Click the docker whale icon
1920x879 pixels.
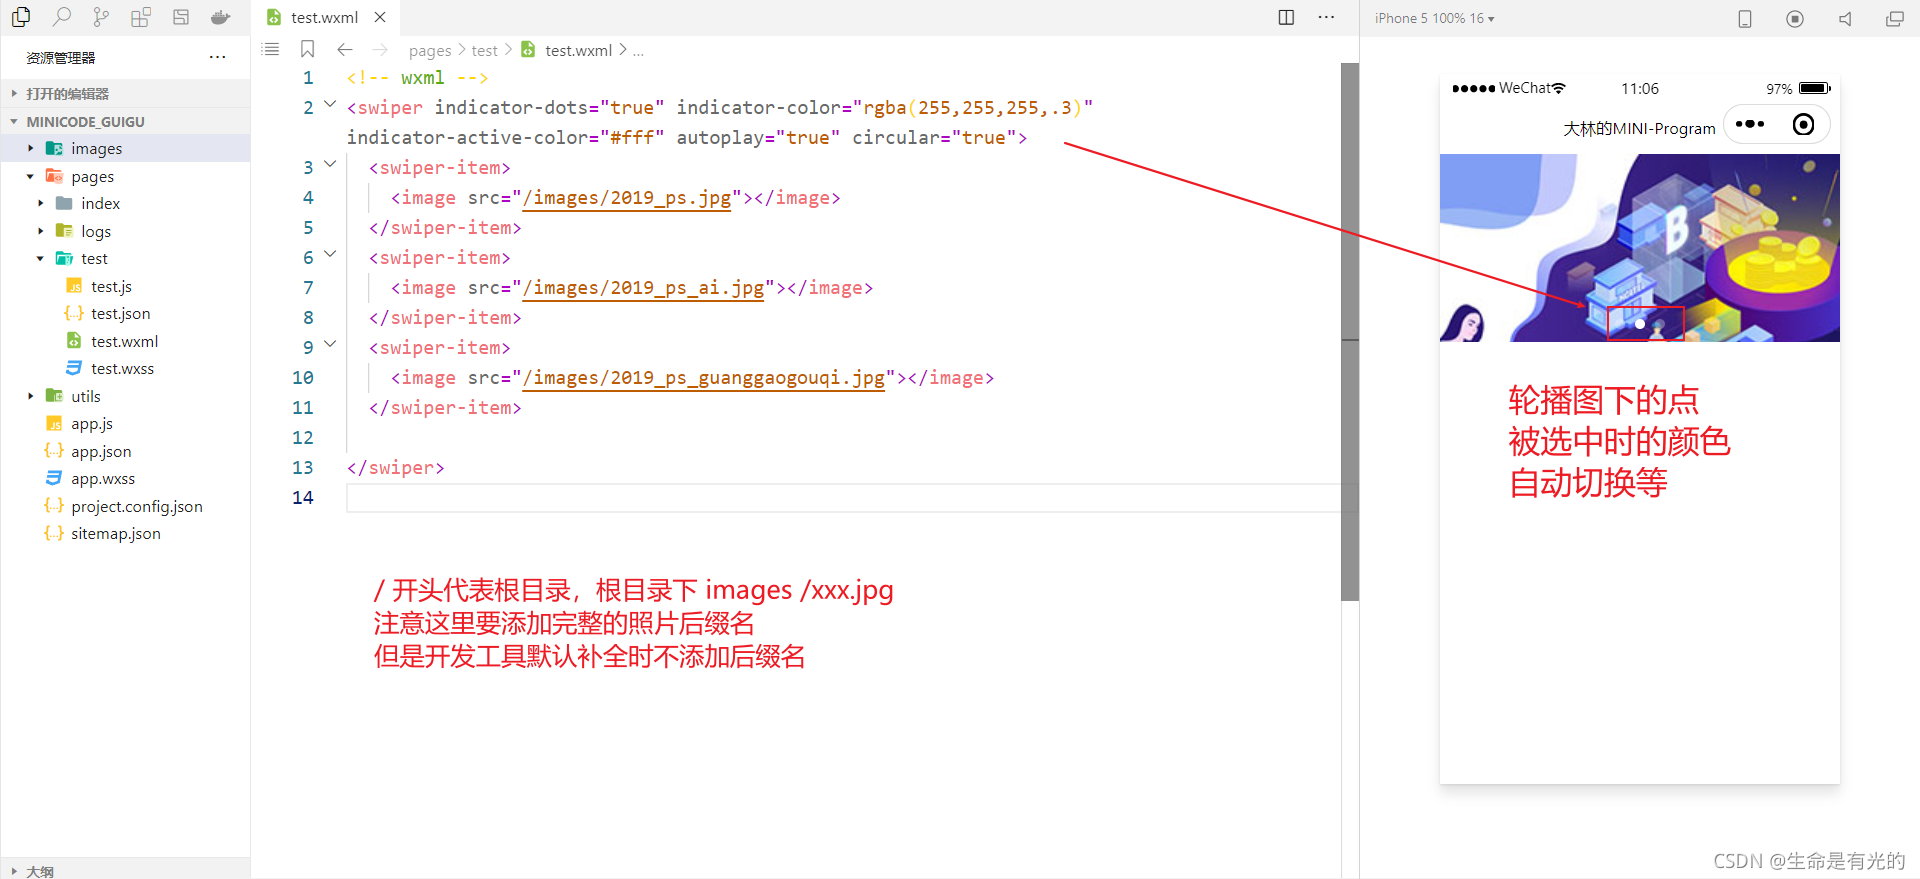[x=221, y=17]
